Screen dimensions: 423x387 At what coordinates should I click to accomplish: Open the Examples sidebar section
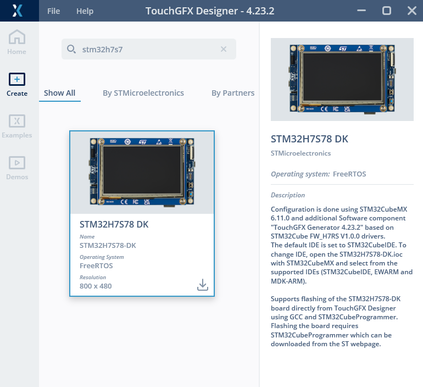pyautogui.click(x=17, y=126)
